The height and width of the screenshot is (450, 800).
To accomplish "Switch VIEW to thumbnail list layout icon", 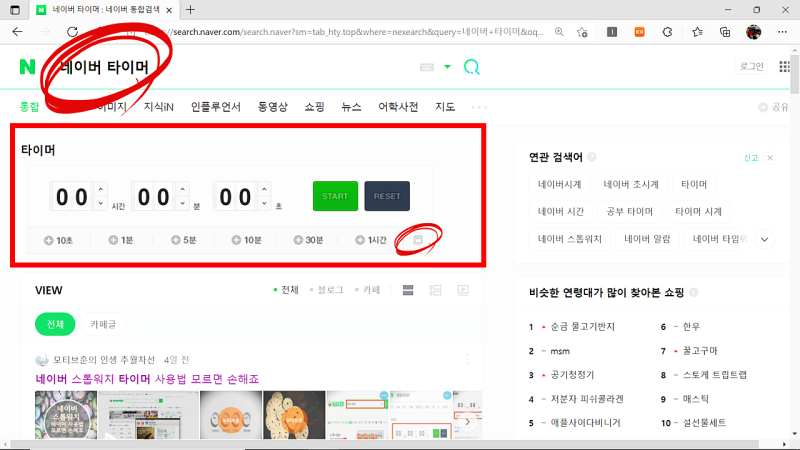I will pos(435,290).
